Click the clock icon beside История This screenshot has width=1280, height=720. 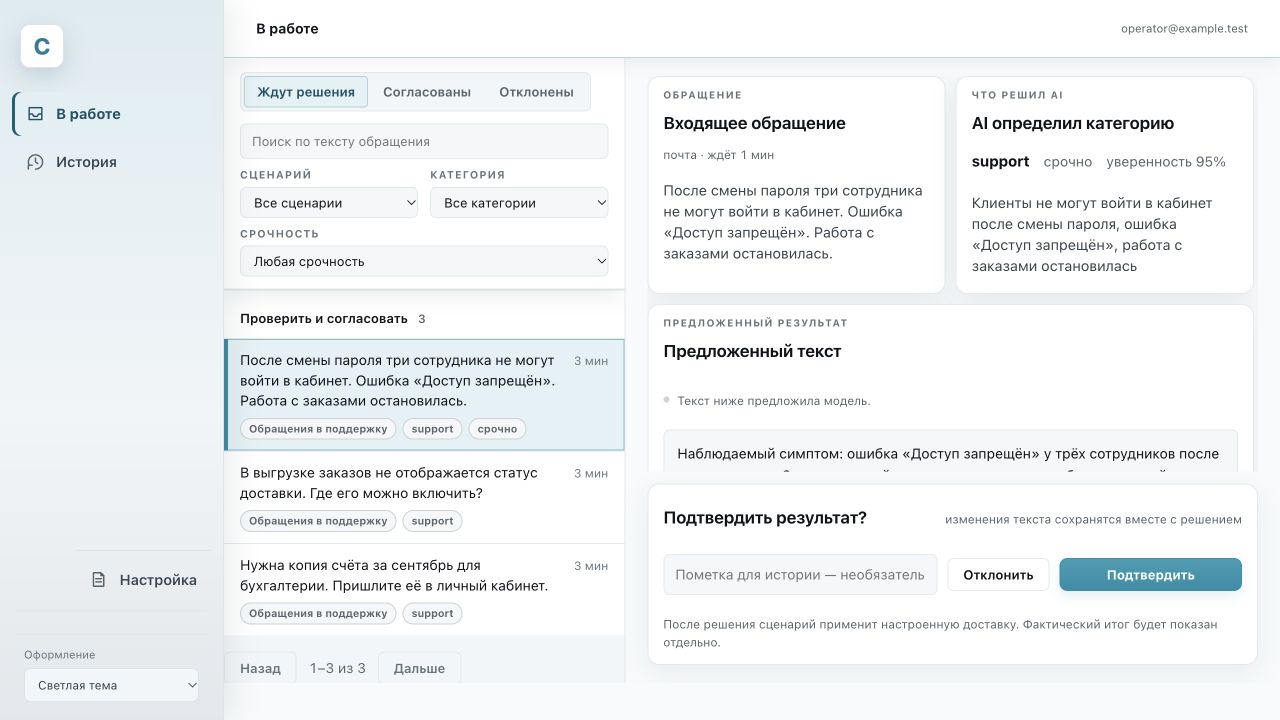(x=35, y=162)
